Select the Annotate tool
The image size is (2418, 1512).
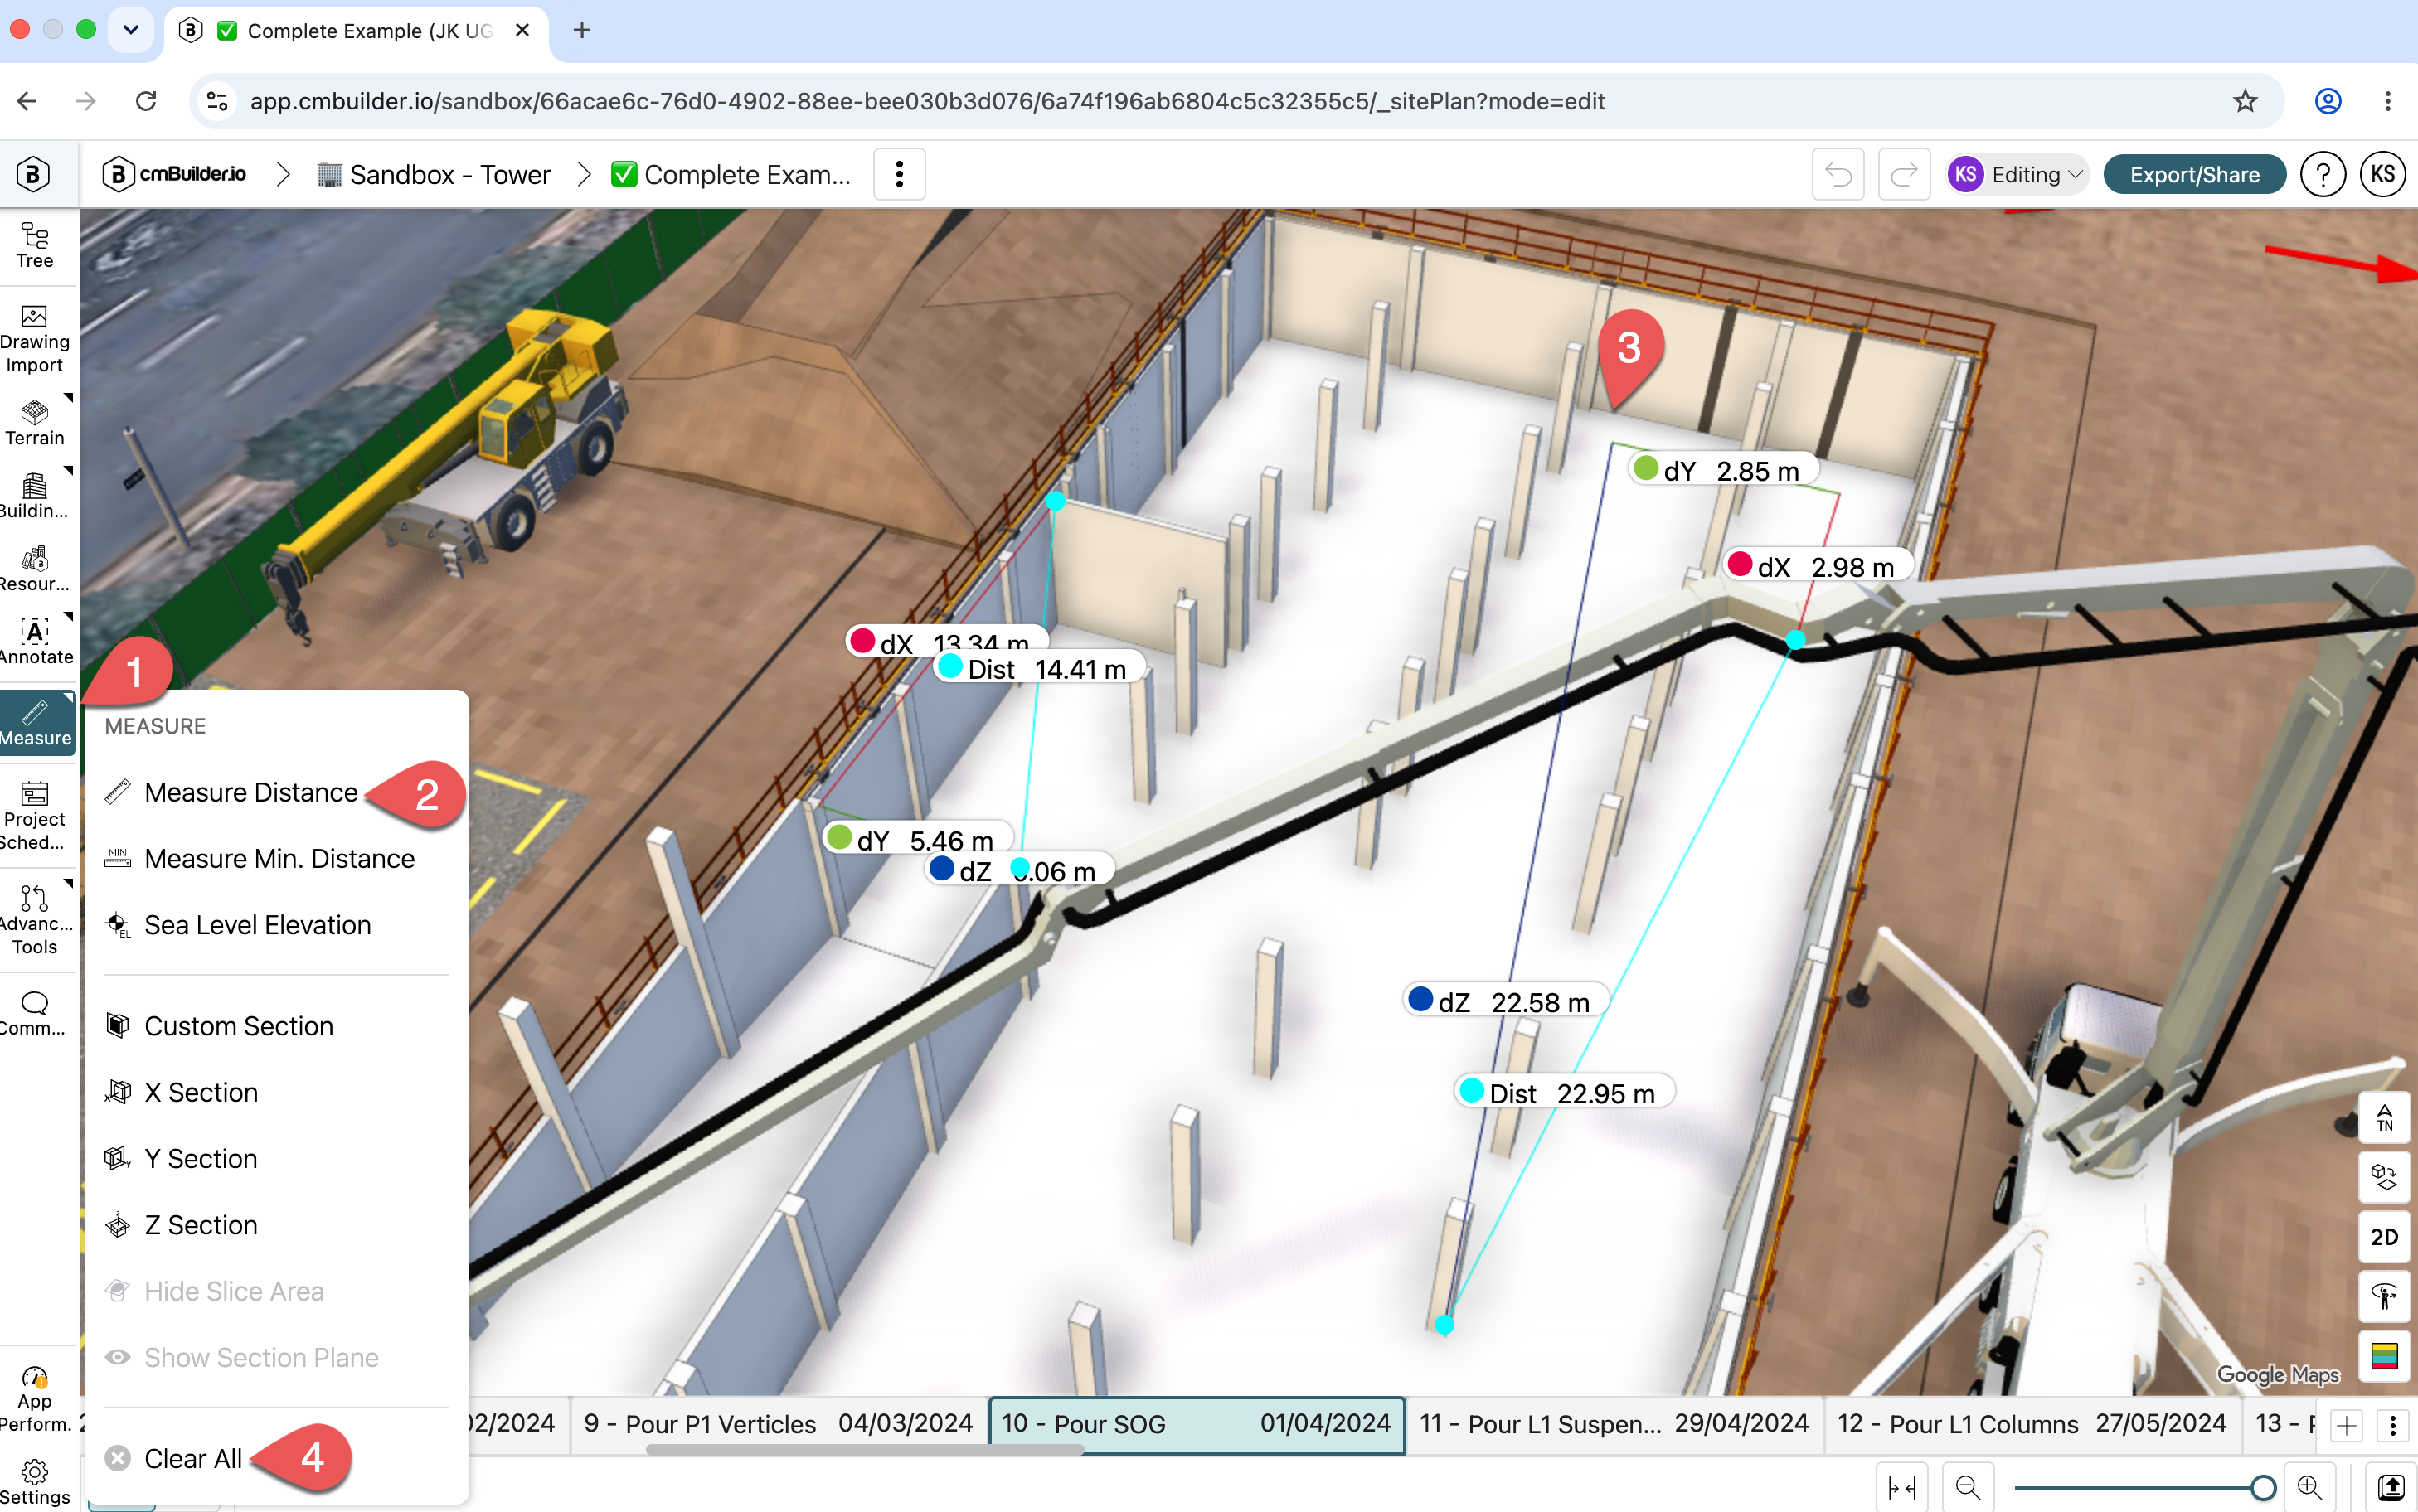35,642
